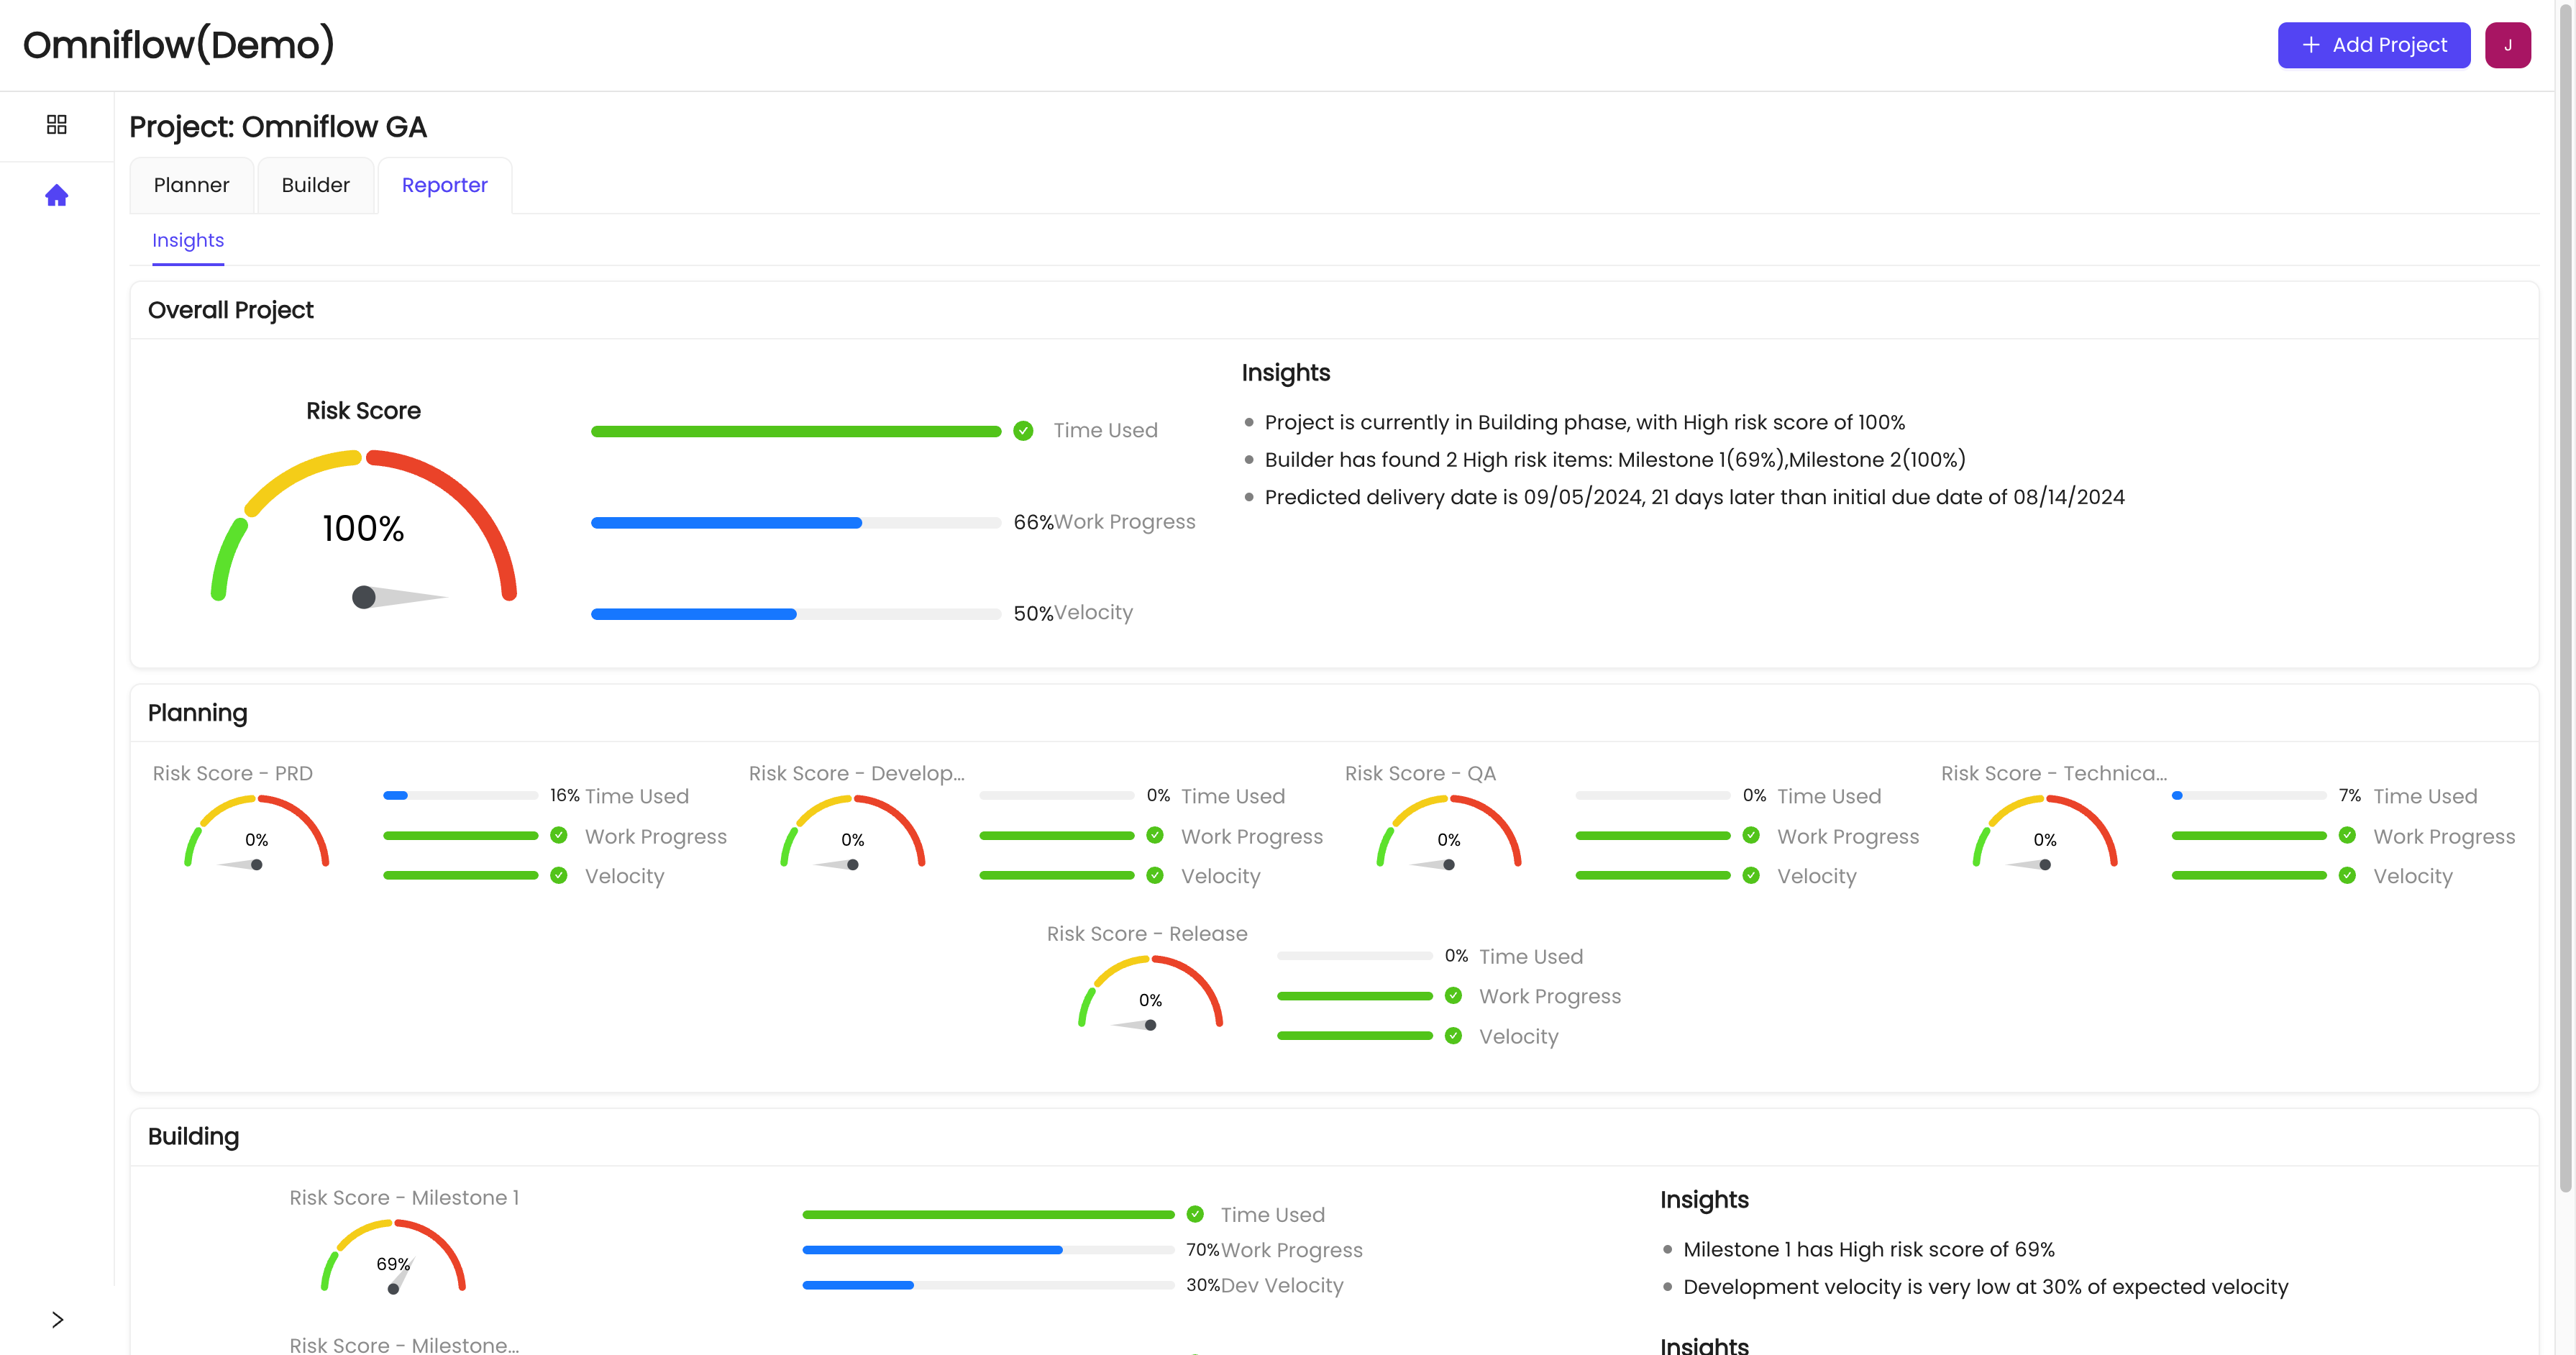Image resolution: width=2576 pixels, height=1355 pixels.
Task: Click the vertical page scrollbar
Action: tap(2565, 600)
